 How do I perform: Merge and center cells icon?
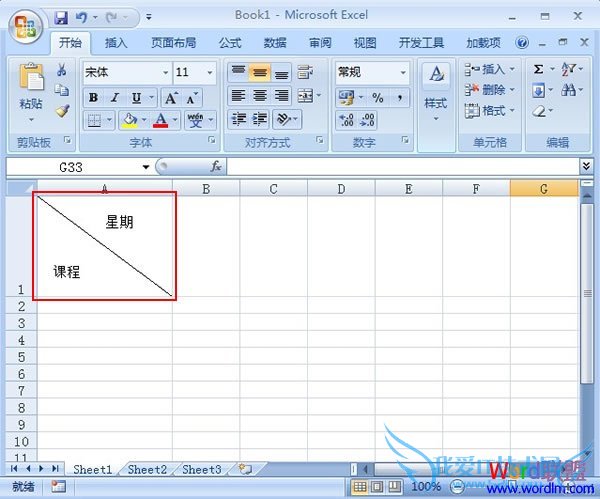[305, 96]
